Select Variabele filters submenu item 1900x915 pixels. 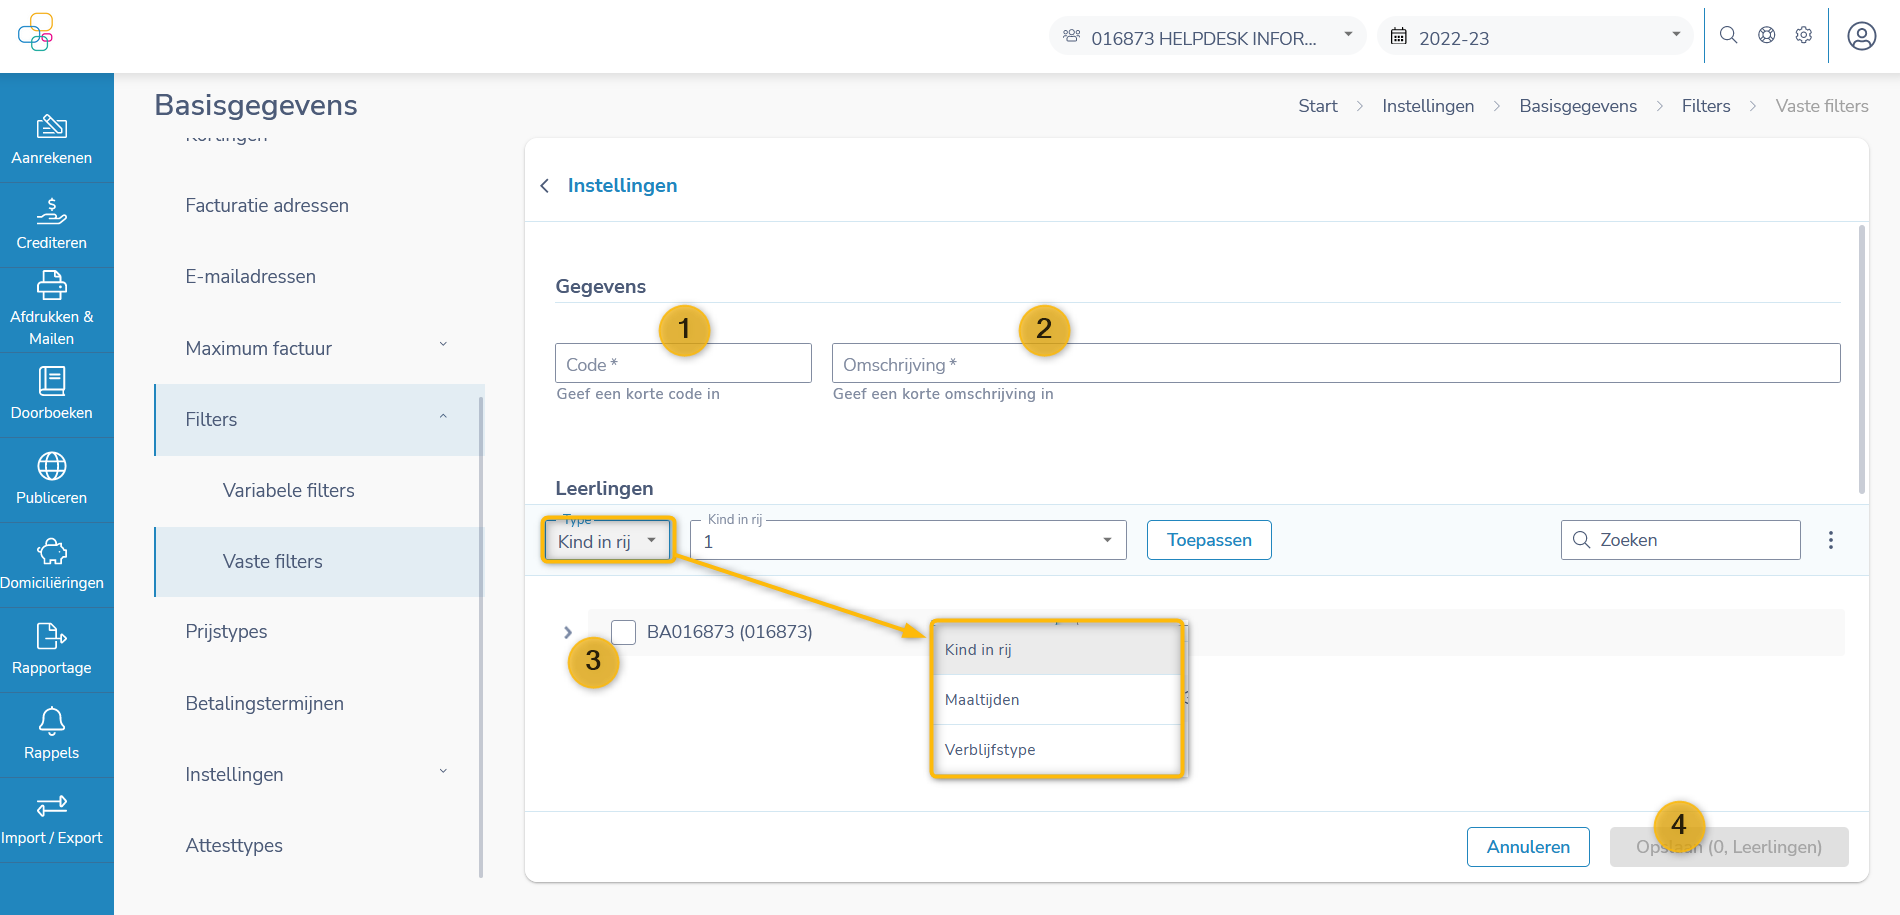coord(289,490)
